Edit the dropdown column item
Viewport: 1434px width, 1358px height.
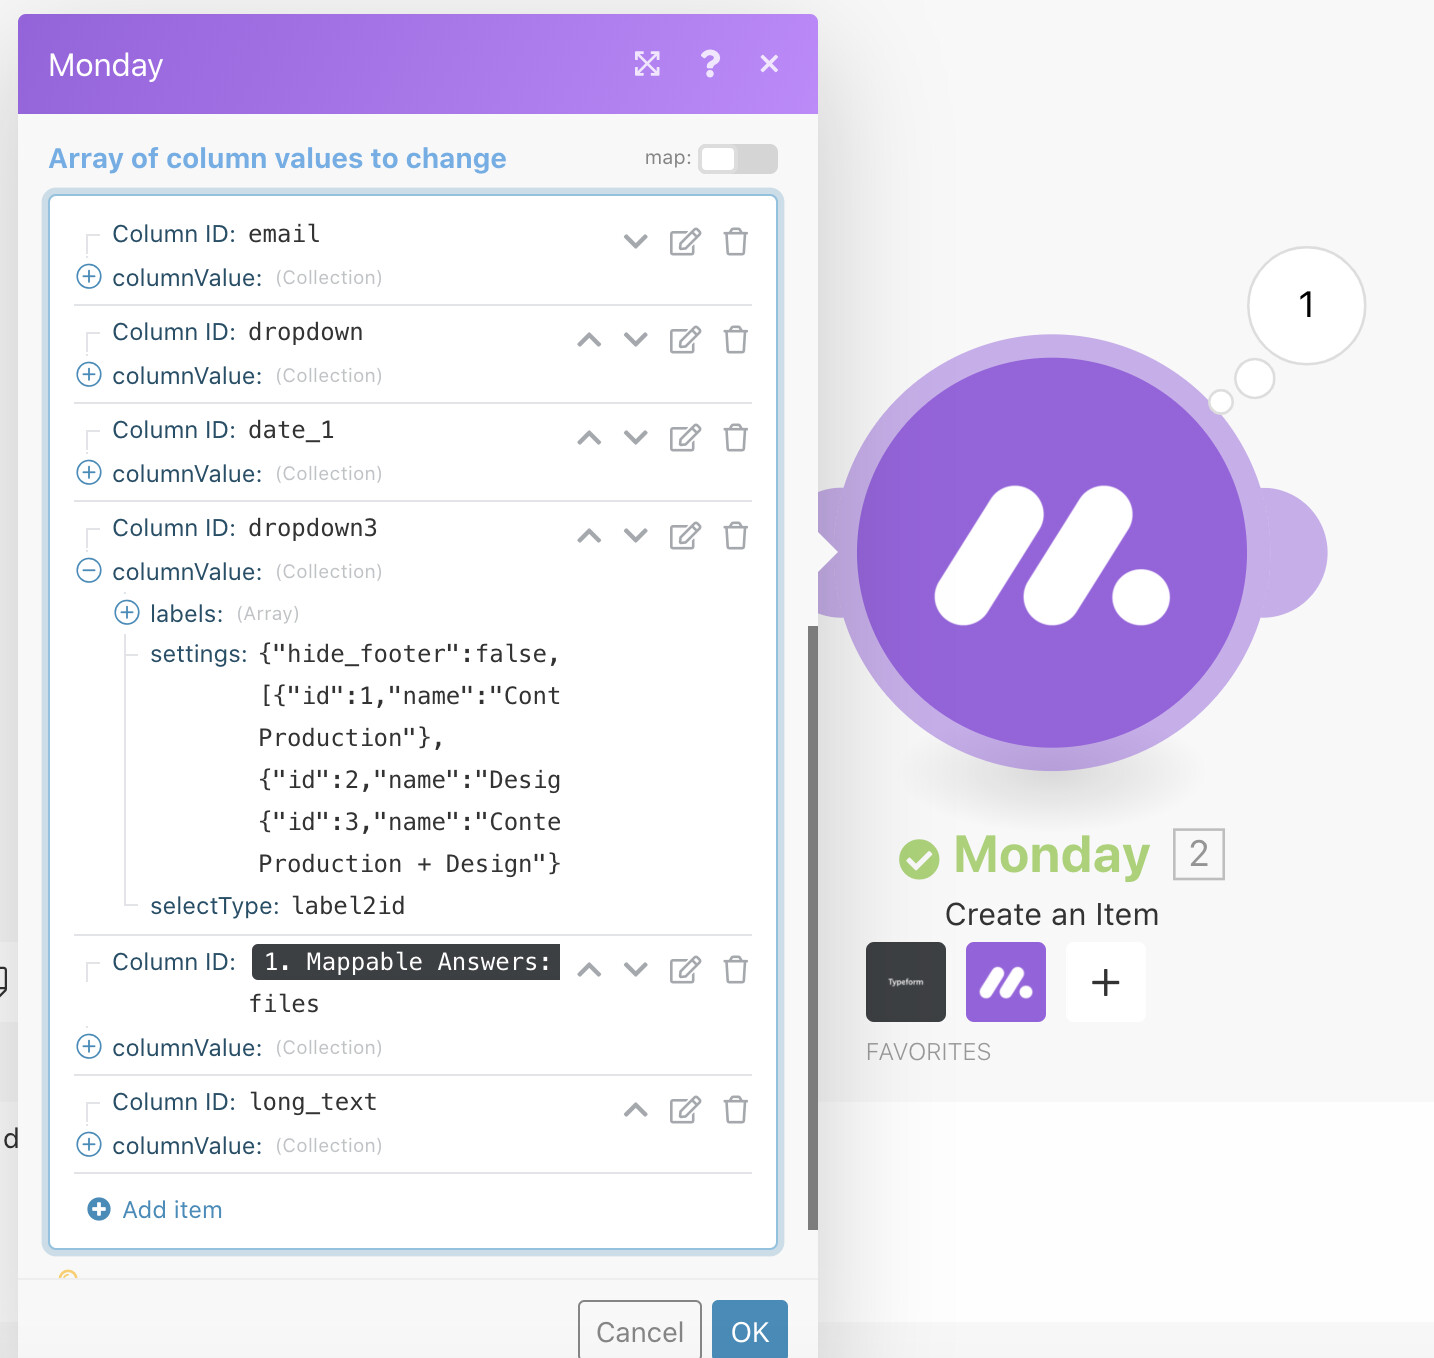point(685,339)
